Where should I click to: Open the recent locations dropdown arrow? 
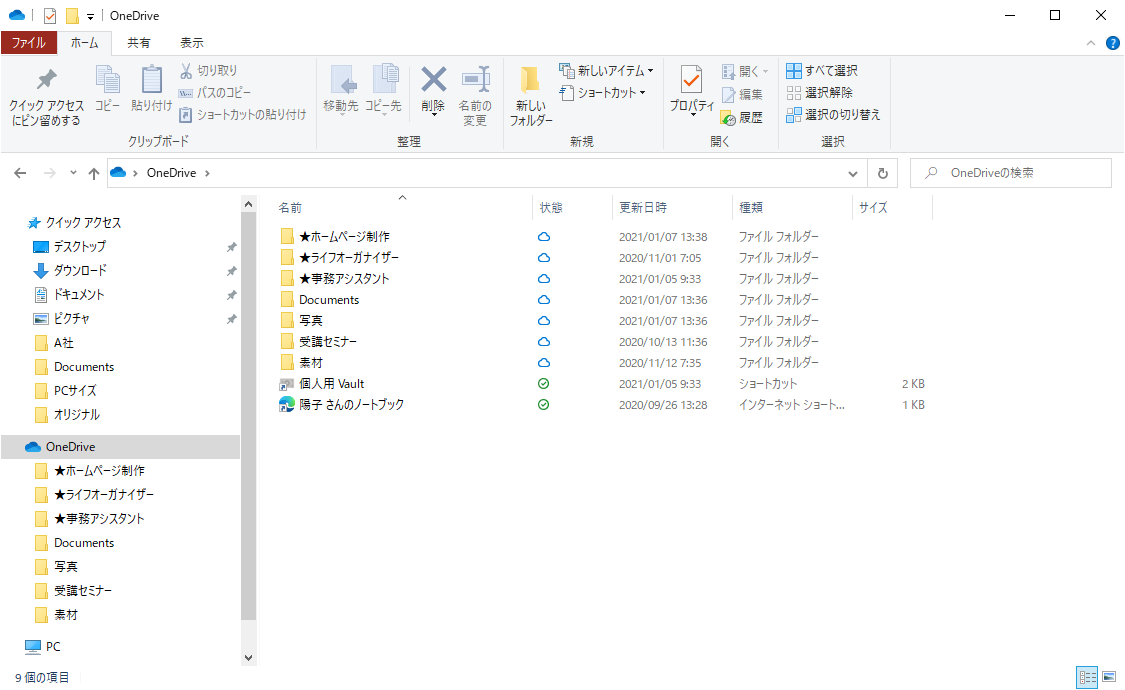73,173
